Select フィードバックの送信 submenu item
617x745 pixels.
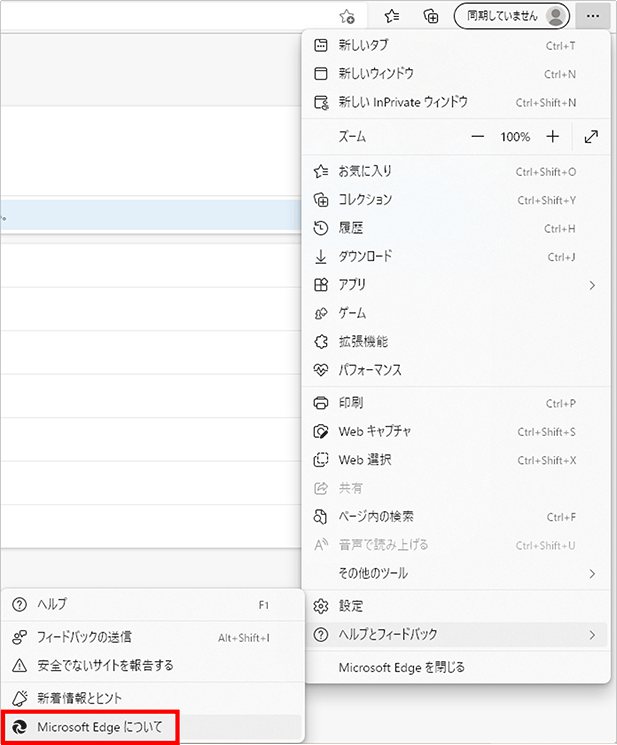(152, 637)
